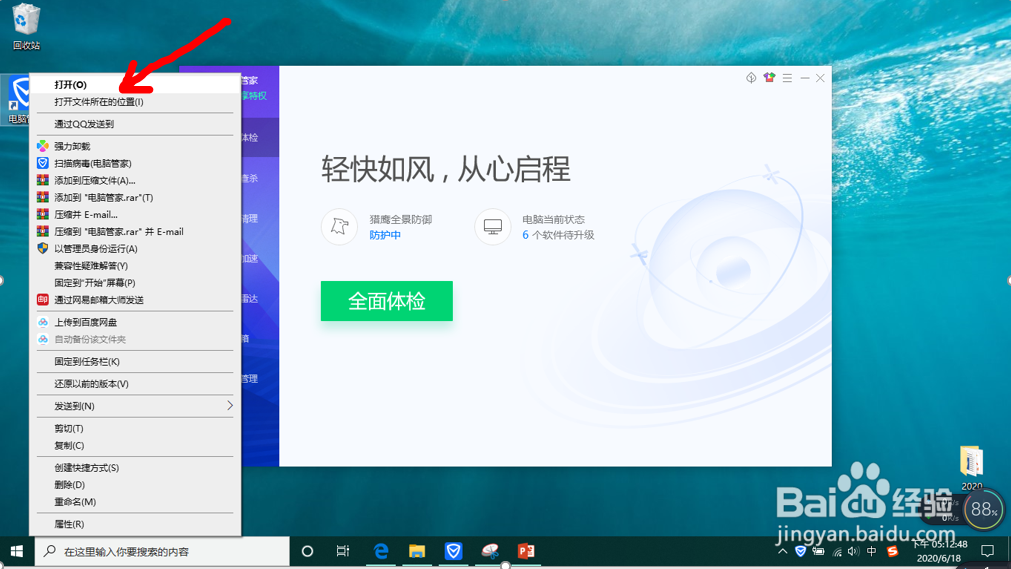Open File Explorer from taskbar
The image size is (1011, 569).
(x=417, y=552)
